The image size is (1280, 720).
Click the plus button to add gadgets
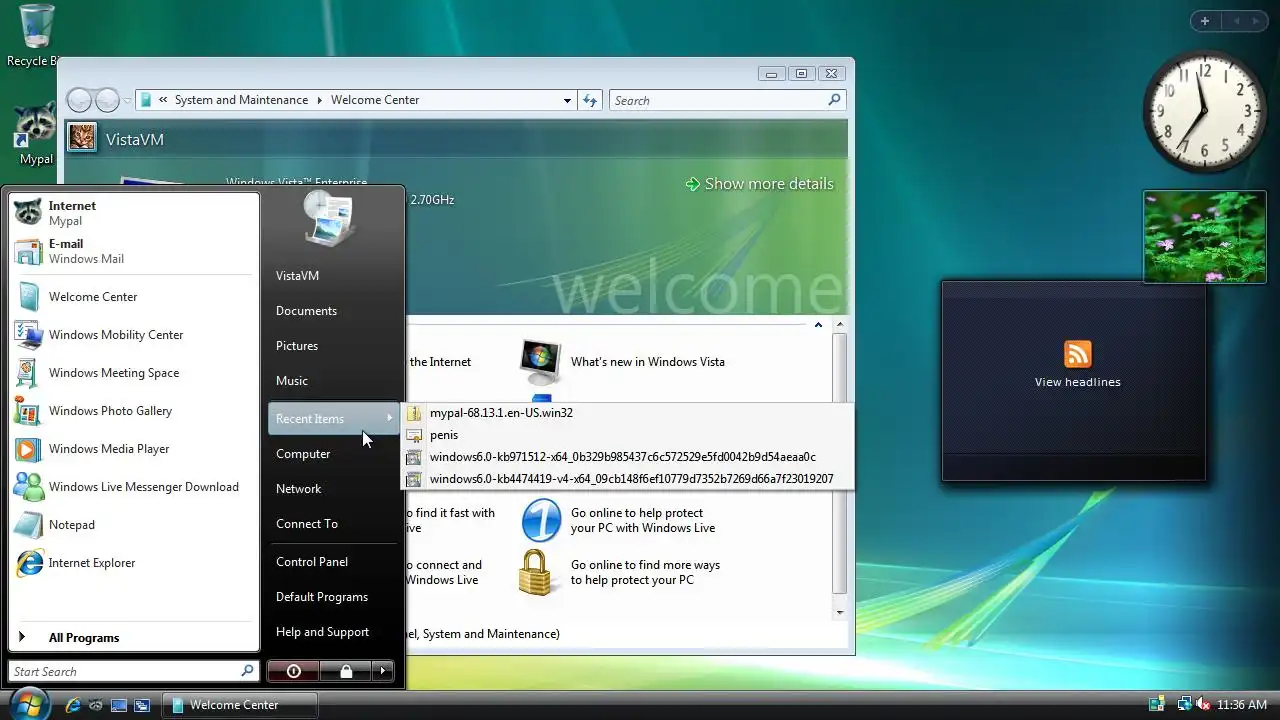click(x=1205, y=21)
